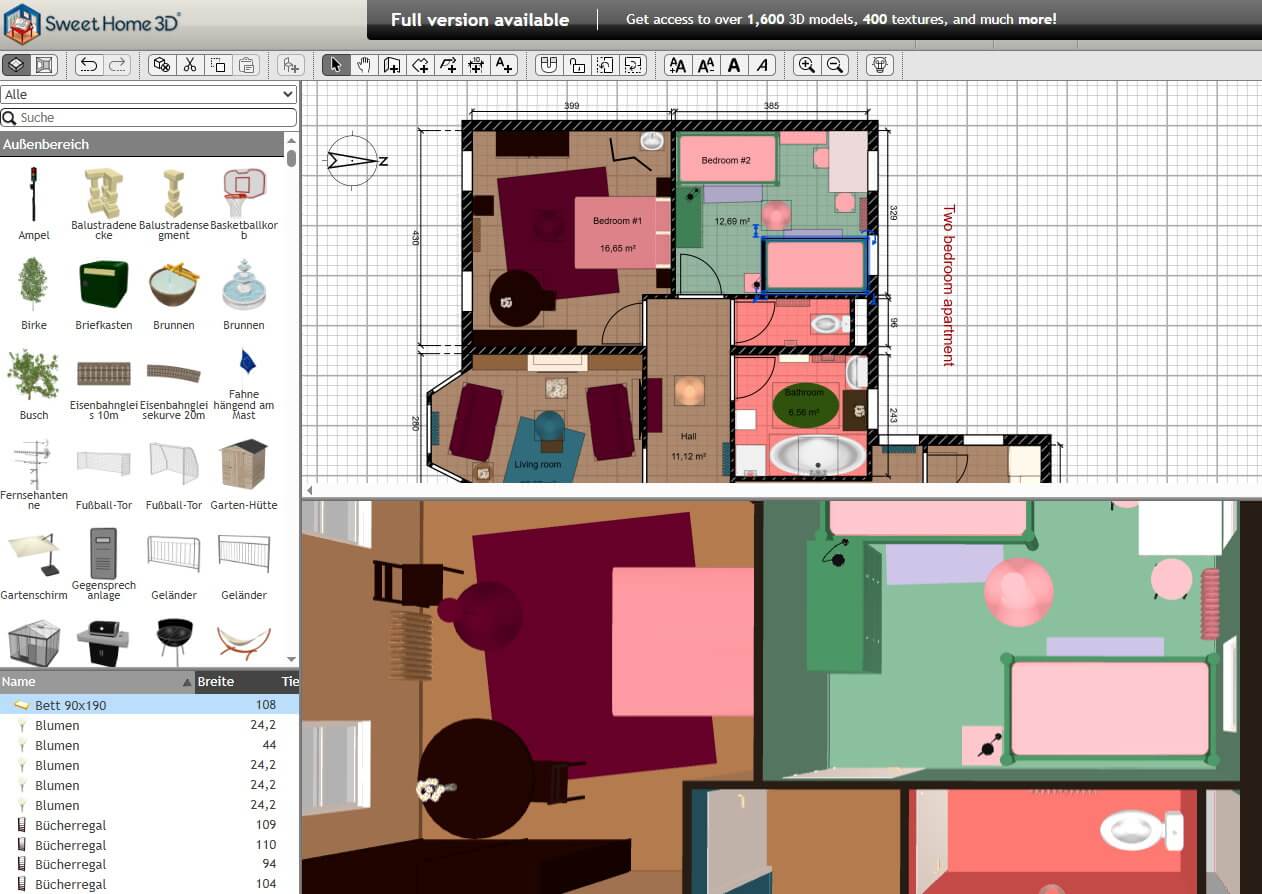The width and height of the screenshot is (1262, 894).
Task: Click the Undo arrow icon
Action: point(89,65)
